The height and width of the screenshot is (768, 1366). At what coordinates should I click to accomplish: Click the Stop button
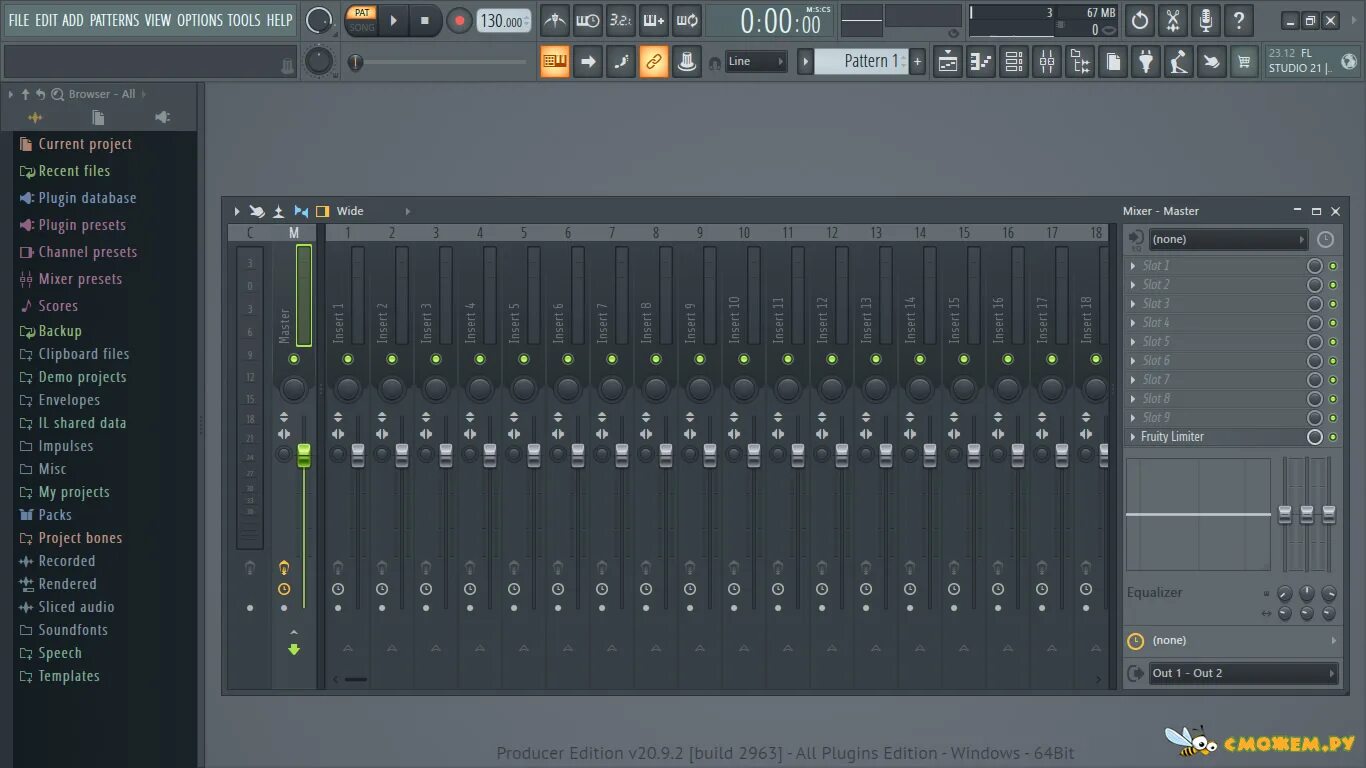pyautogui.click(x=425, y=20)
